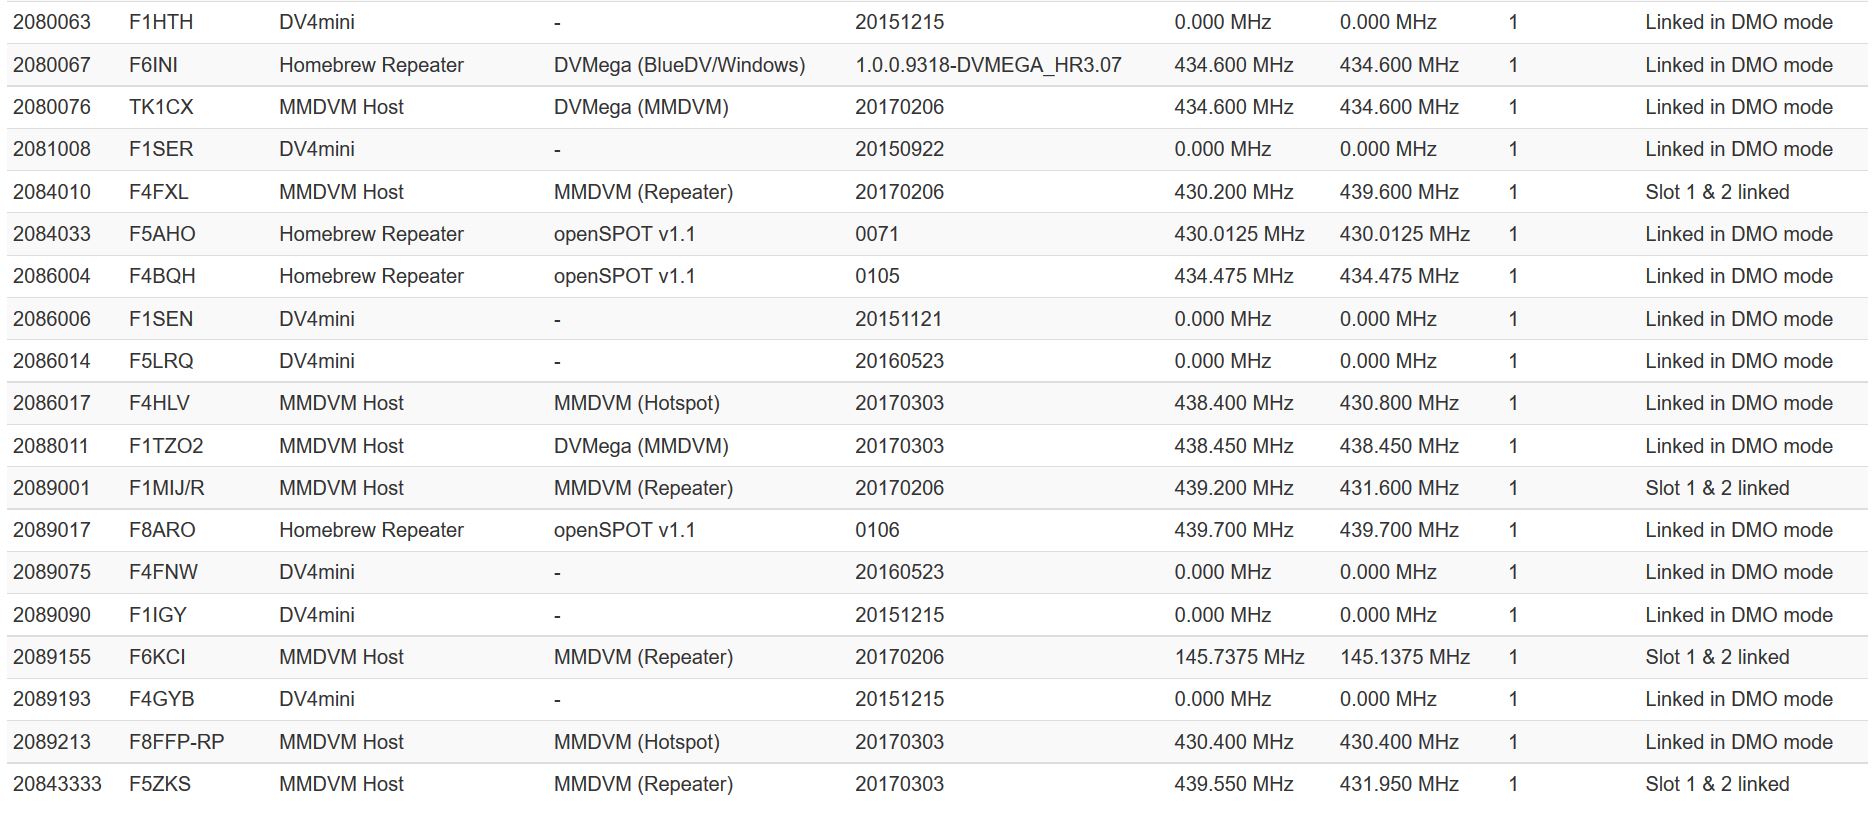1875x821 pixels.
Task: Click 145.7375 MHz frequency cell
Action: point(1239,657)
